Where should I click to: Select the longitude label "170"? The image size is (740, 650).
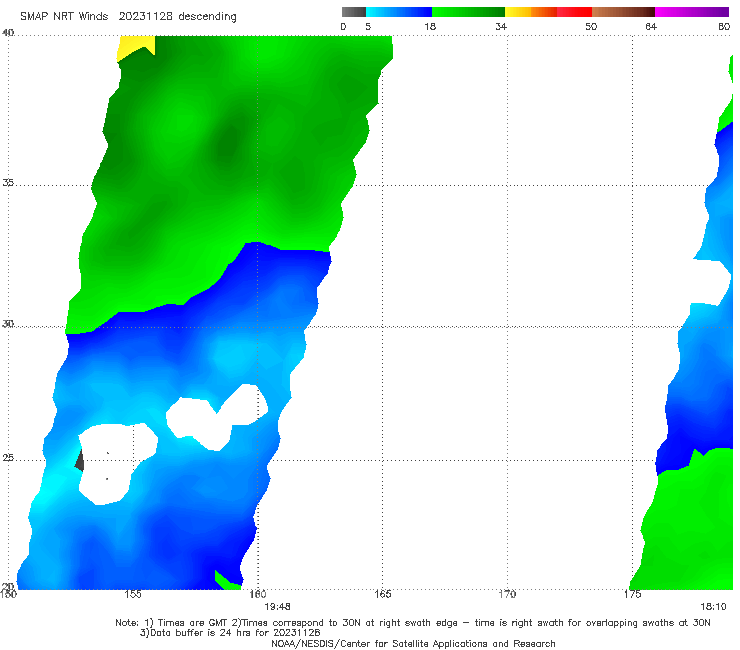[507, 594]
